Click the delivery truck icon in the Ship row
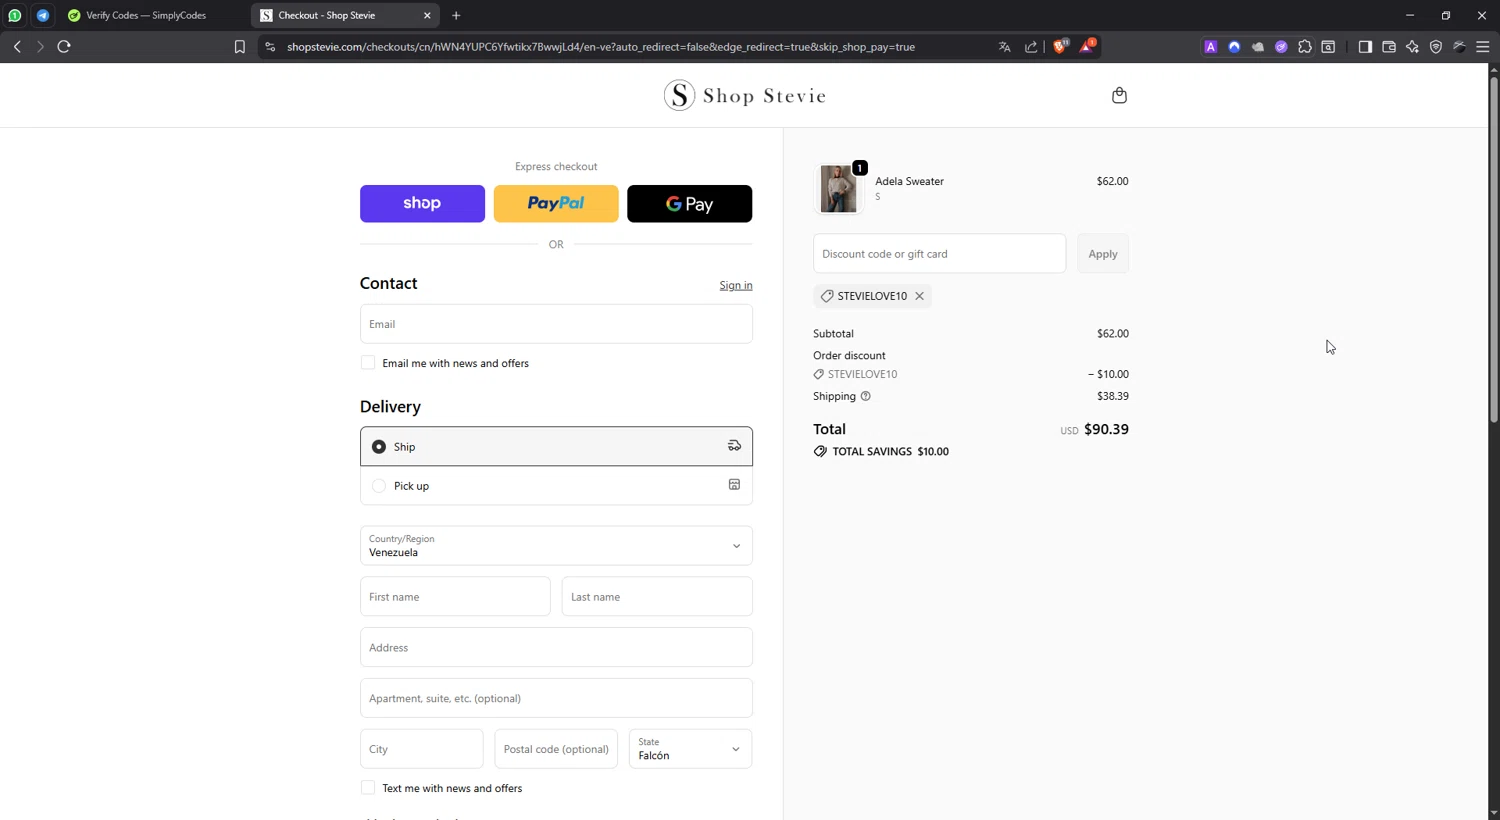The image size is (1500, 820). tap(734, 446)
